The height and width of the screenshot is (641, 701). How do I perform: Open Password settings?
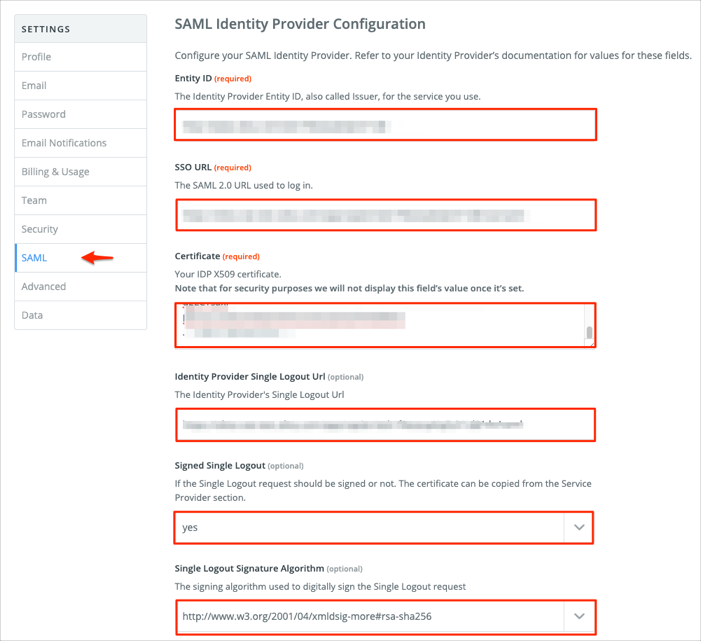tap(44, 114)
